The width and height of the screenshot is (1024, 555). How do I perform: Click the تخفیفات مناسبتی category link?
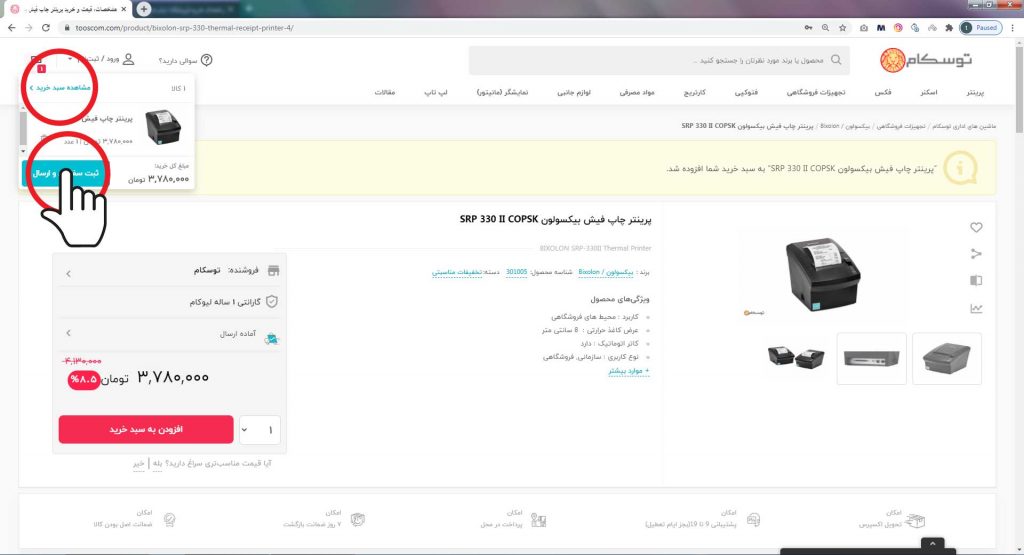(x=456, y=272)
